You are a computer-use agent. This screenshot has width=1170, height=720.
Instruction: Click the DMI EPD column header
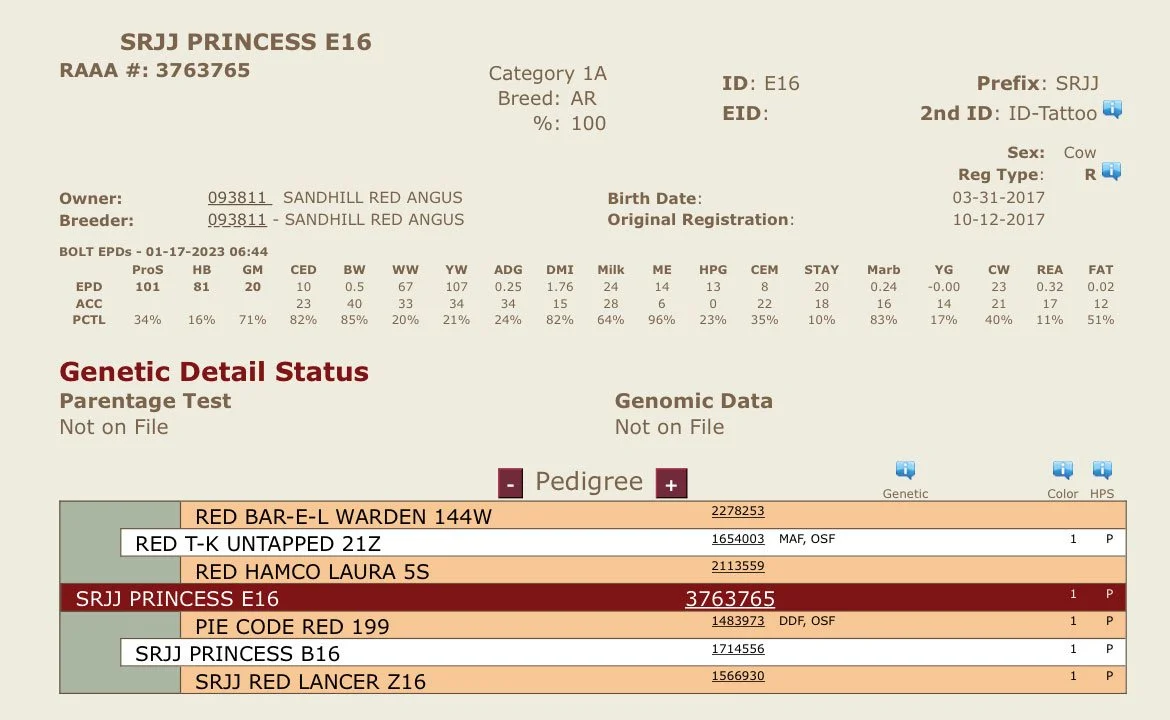560,269
